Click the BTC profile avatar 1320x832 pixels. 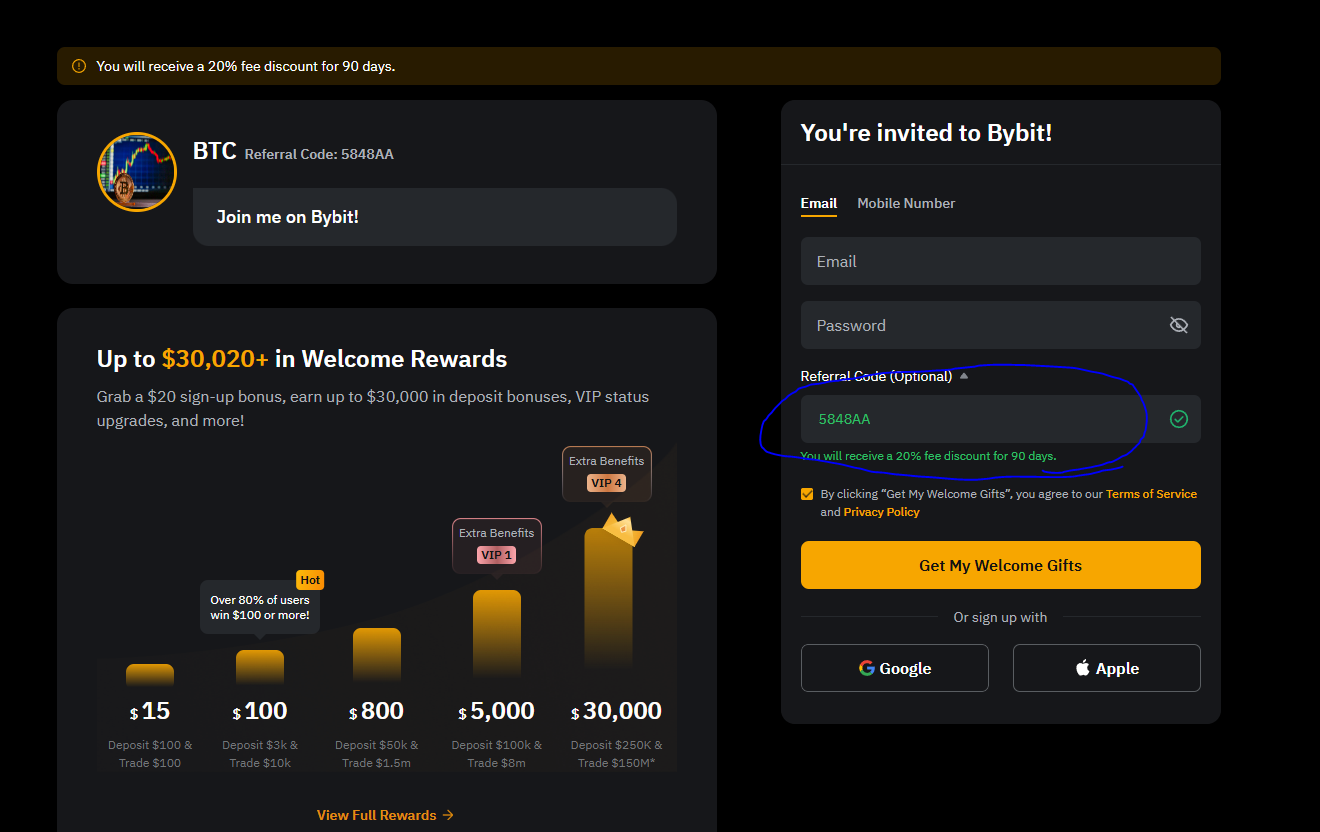tap(137, 172)
